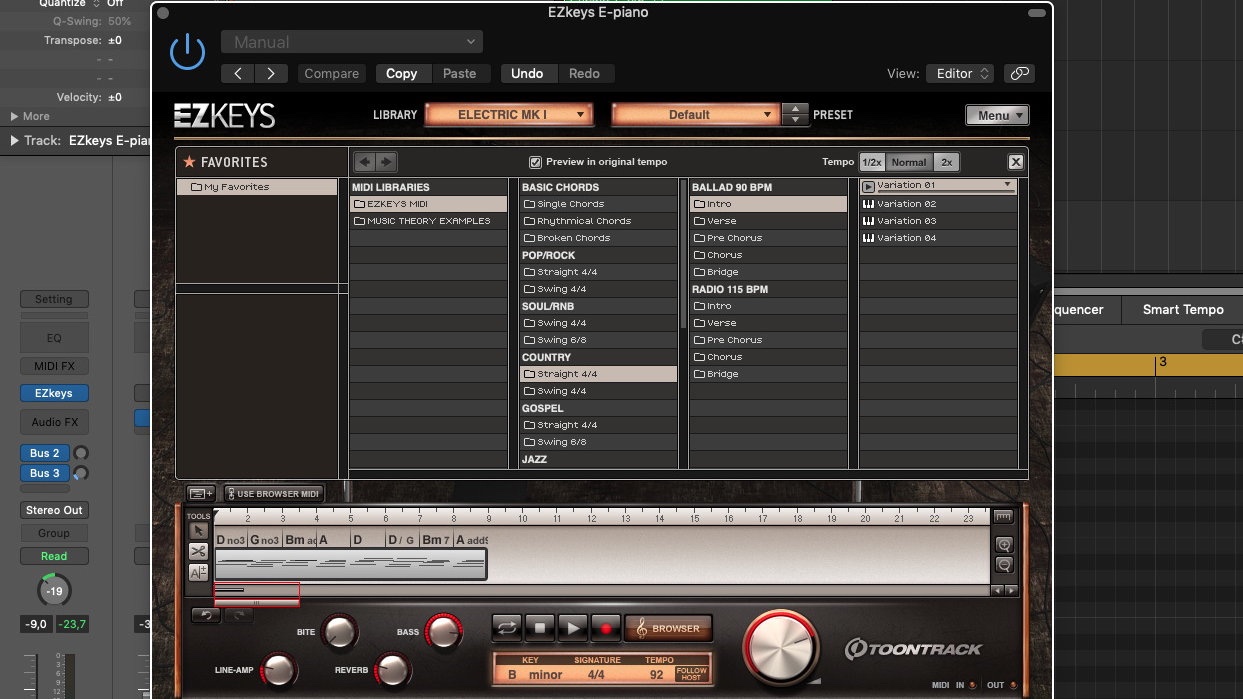
Task: Open the EZkeys Menu
Action: tap(997, 115)
